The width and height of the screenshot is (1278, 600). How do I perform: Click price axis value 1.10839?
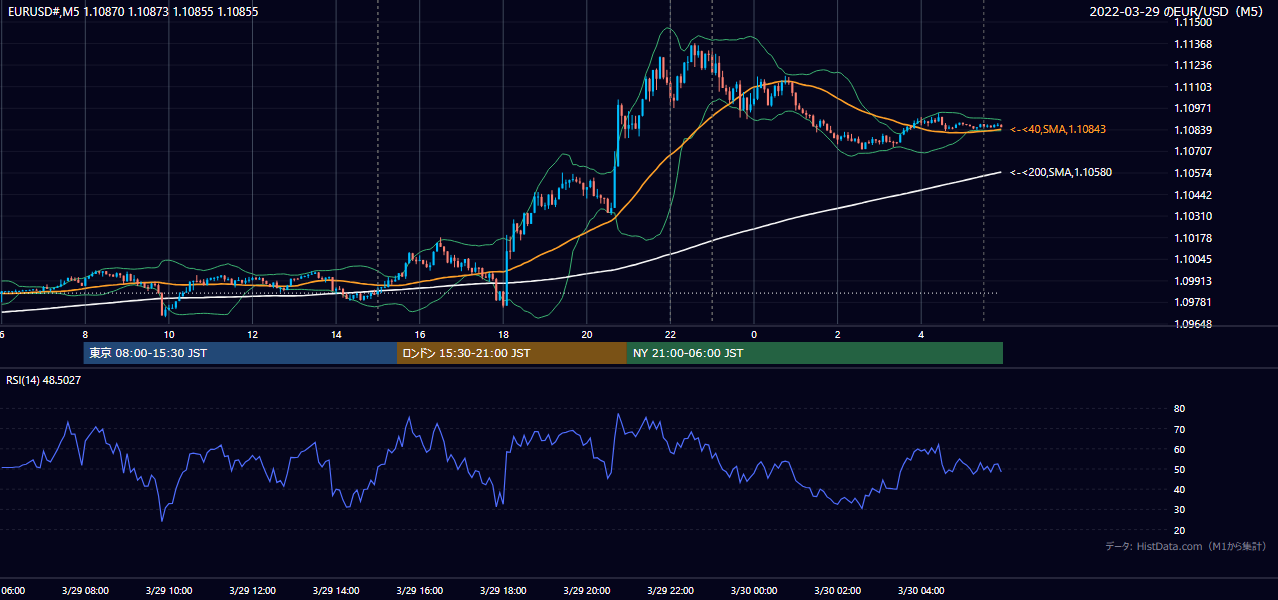tap(1192, 130)
